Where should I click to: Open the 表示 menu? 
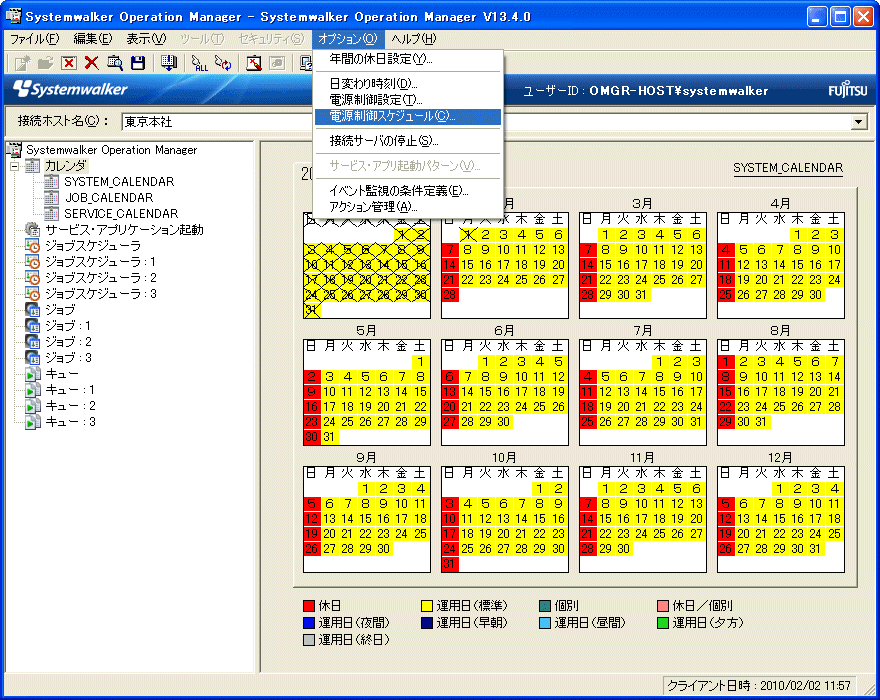pyautogui.click(x=146, y=39)
